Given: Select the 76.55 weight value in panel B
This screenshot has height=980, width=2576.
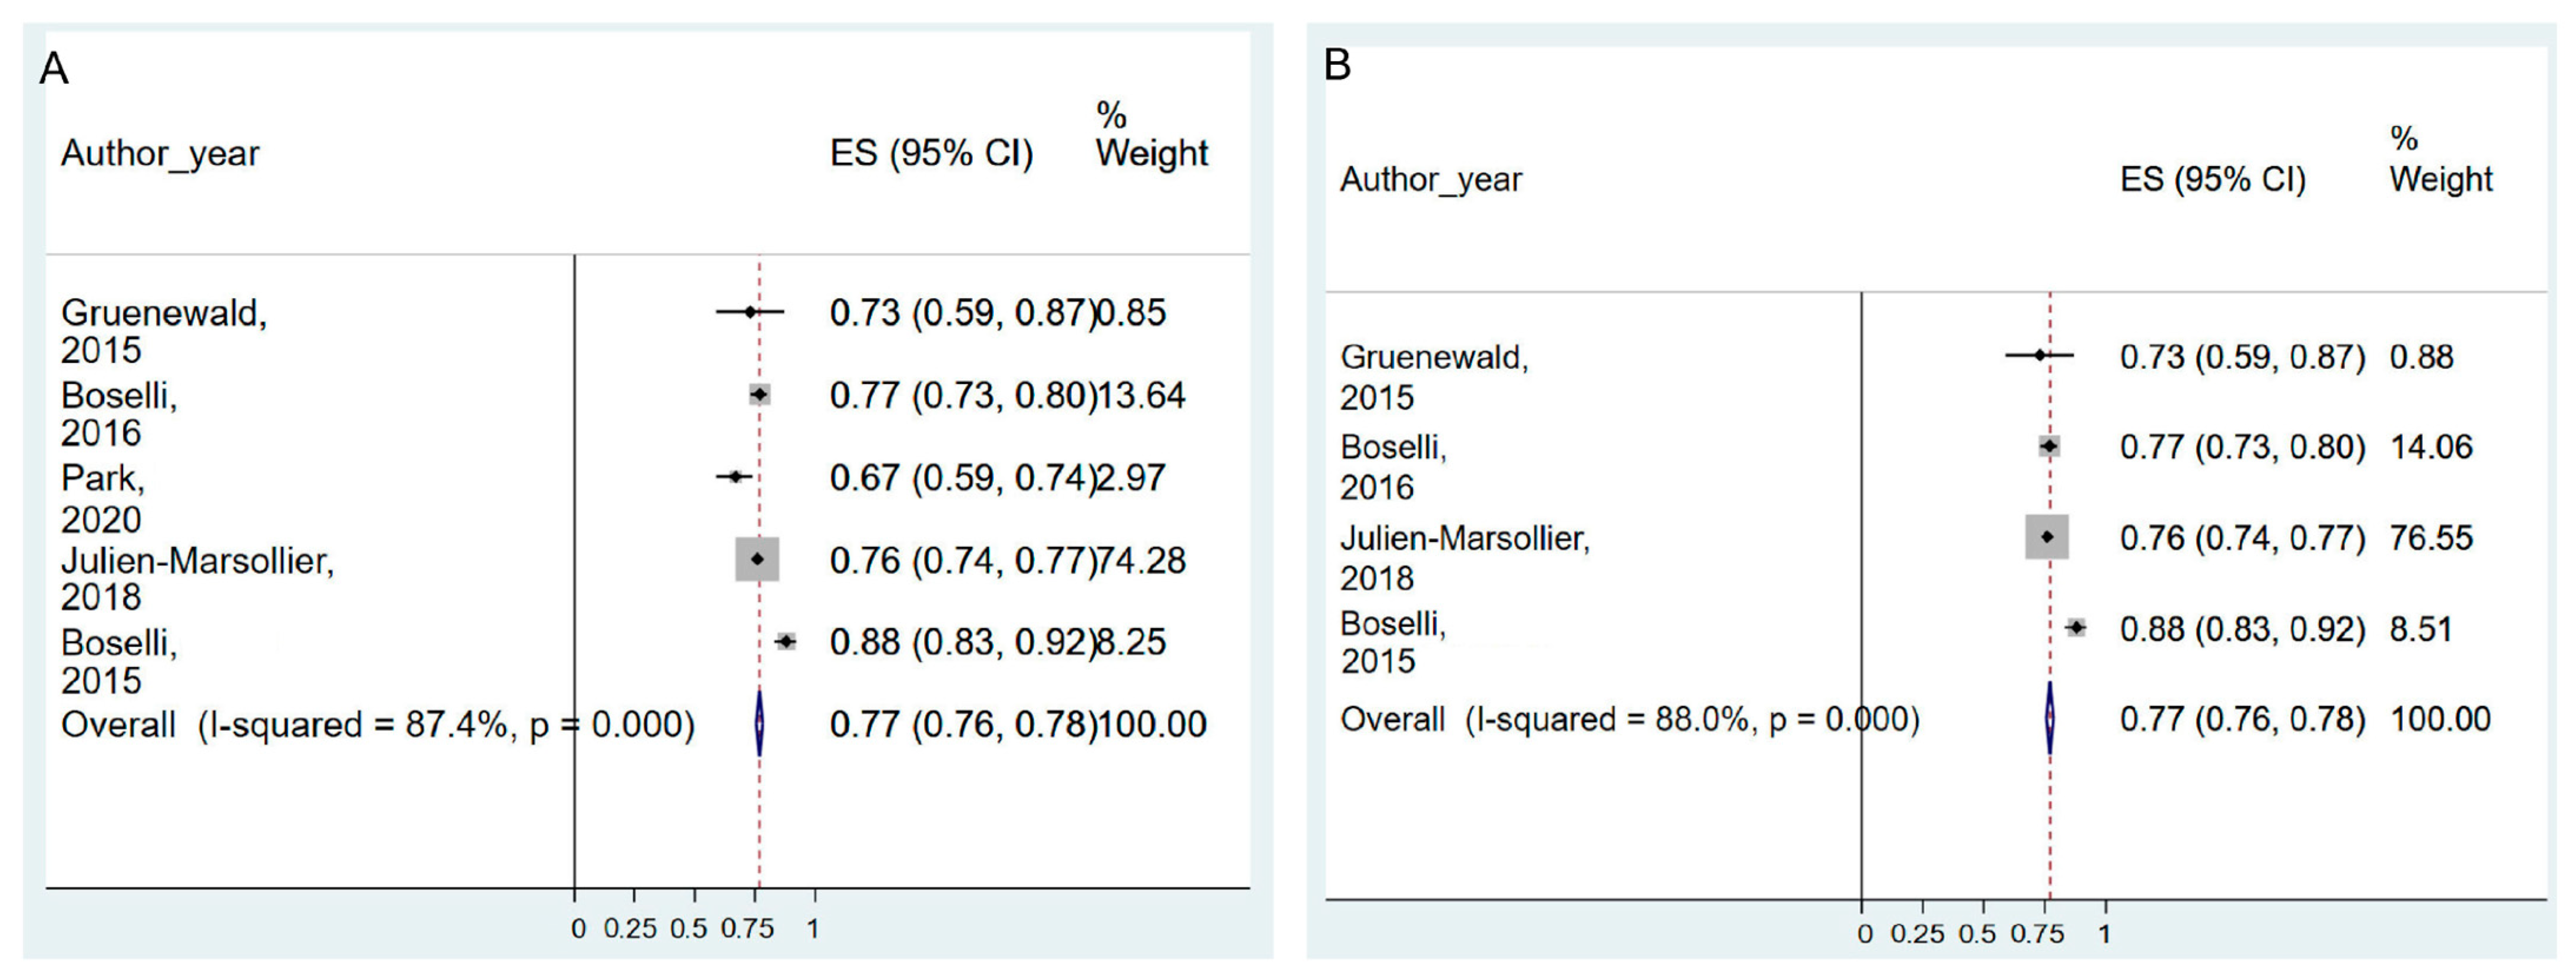Looking at the screenshot, I should [2431, 538].
